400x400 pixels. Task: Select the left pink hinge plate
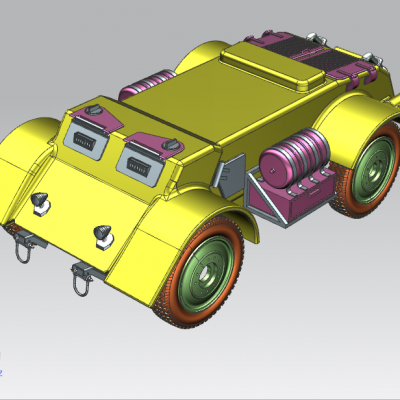tap(96, 119)
